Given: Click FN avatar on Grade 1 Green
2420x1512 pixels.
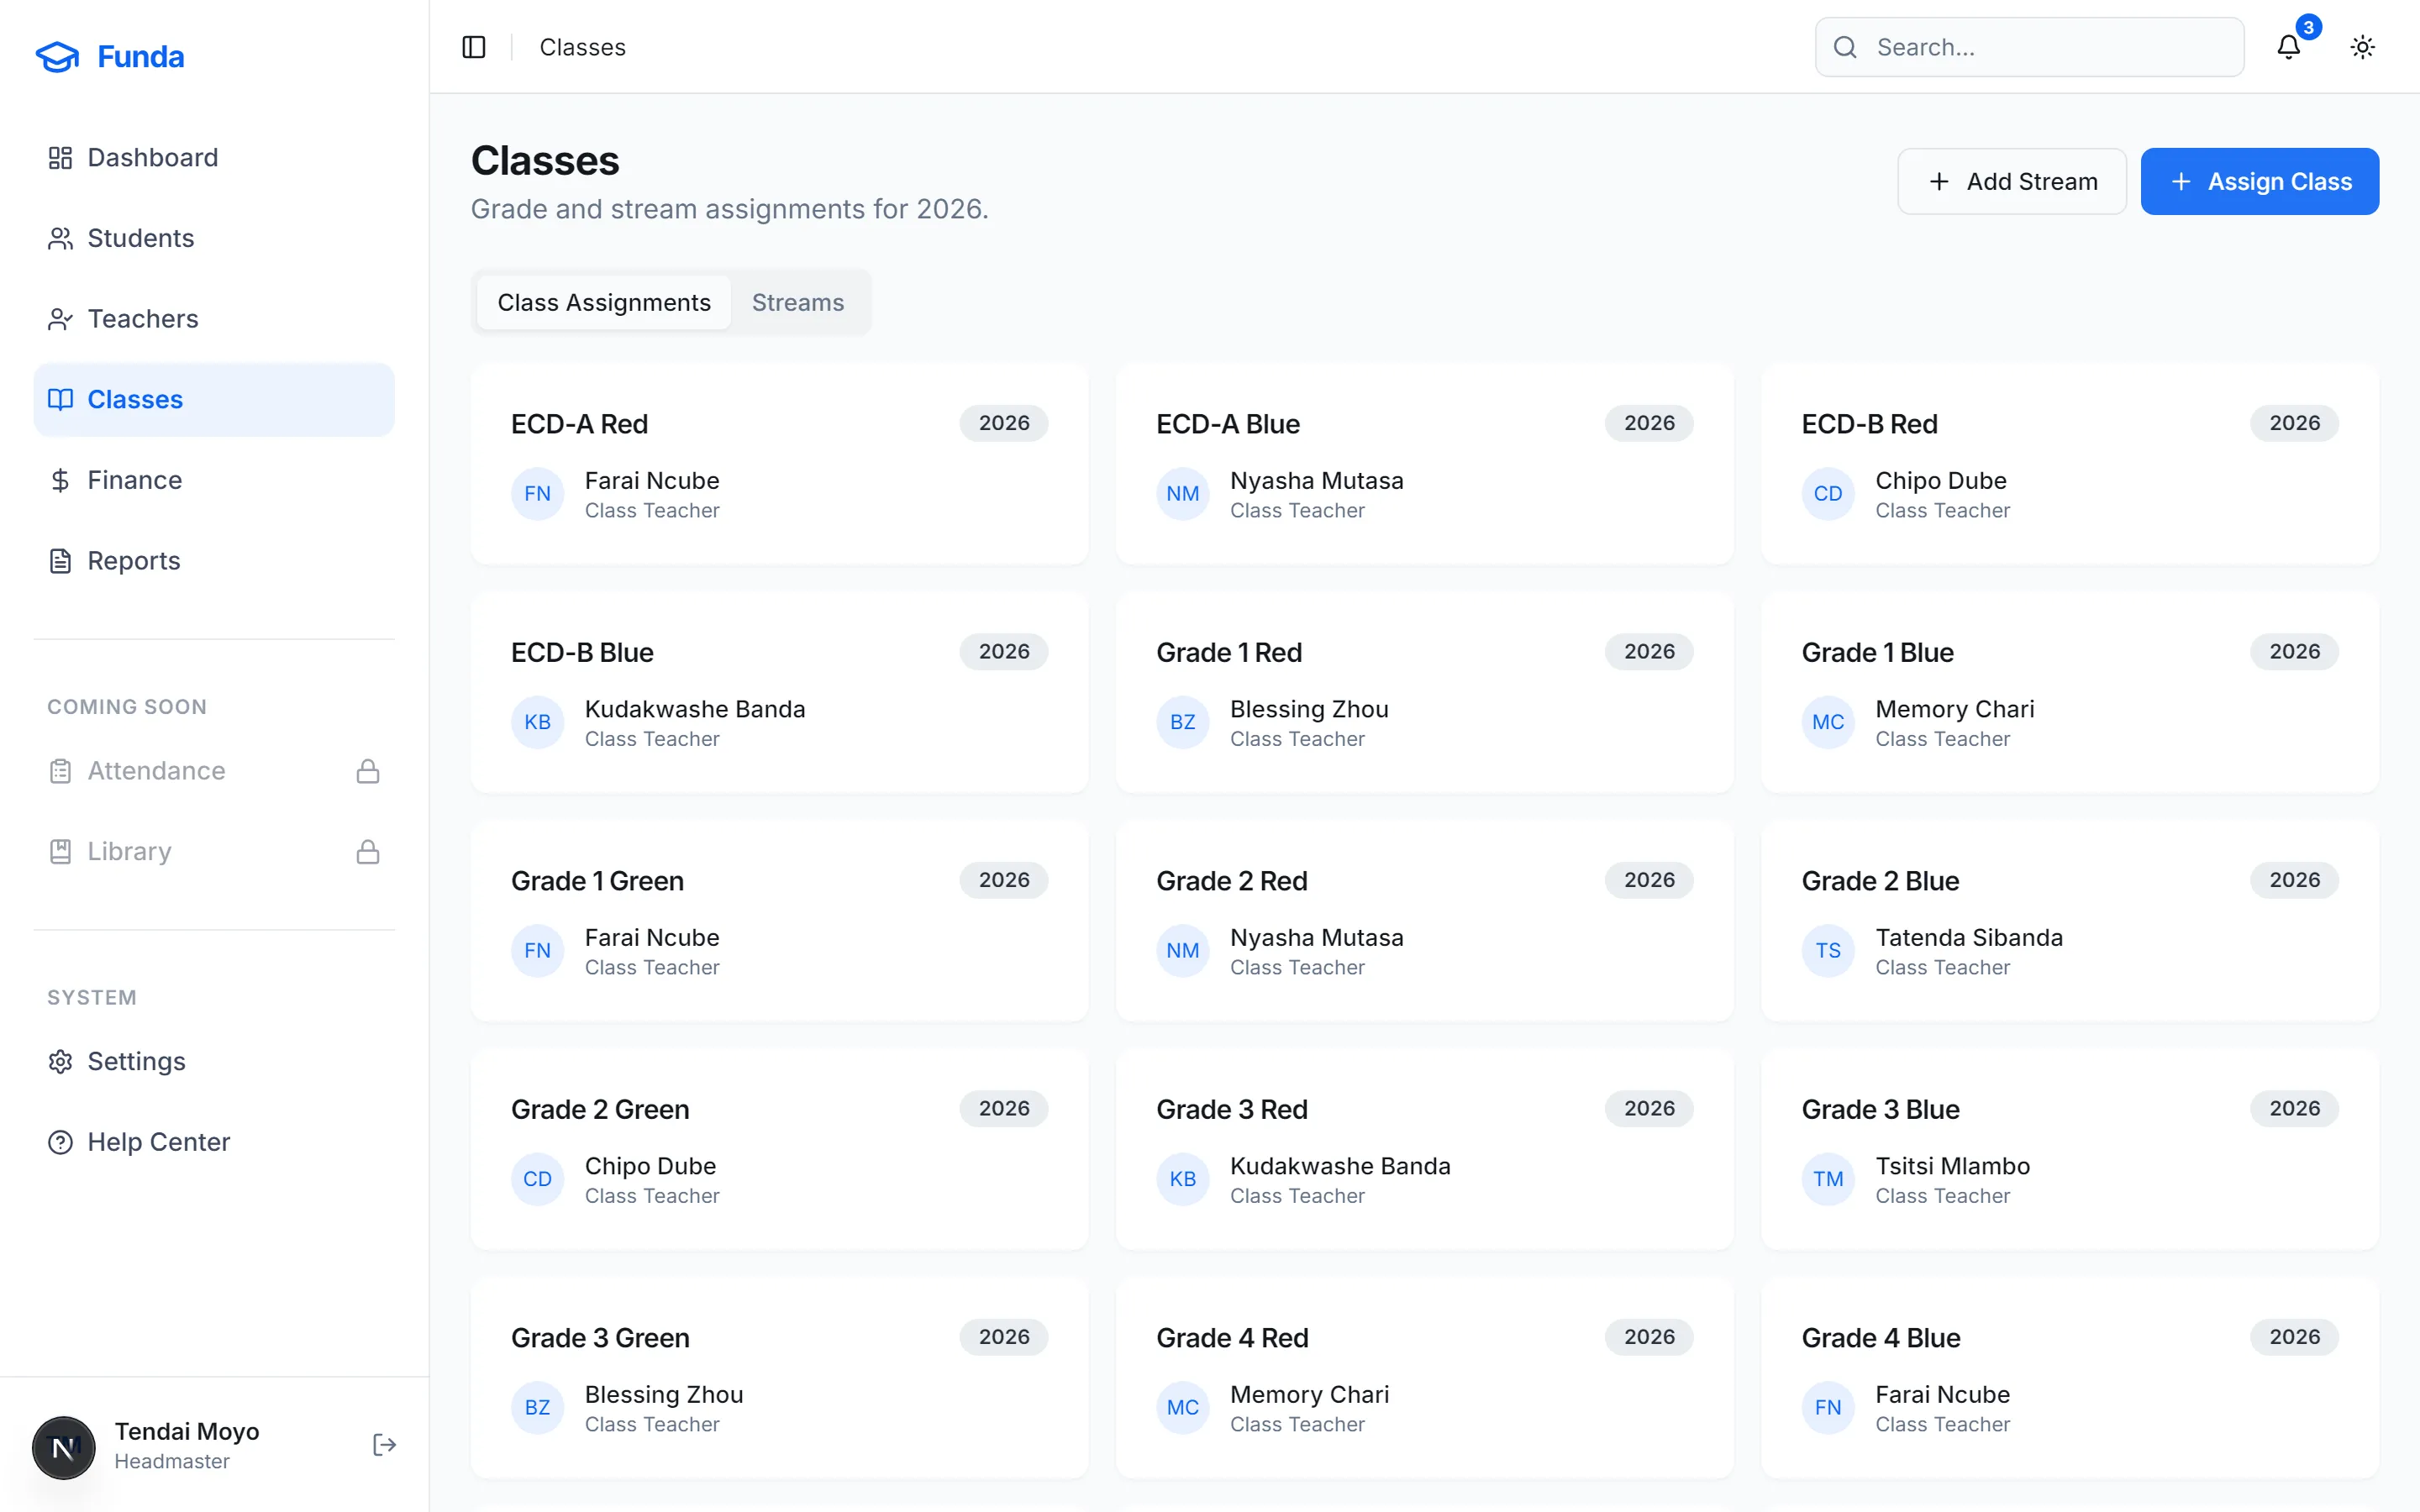Looking at the screenshot, I should pos(538,951).
